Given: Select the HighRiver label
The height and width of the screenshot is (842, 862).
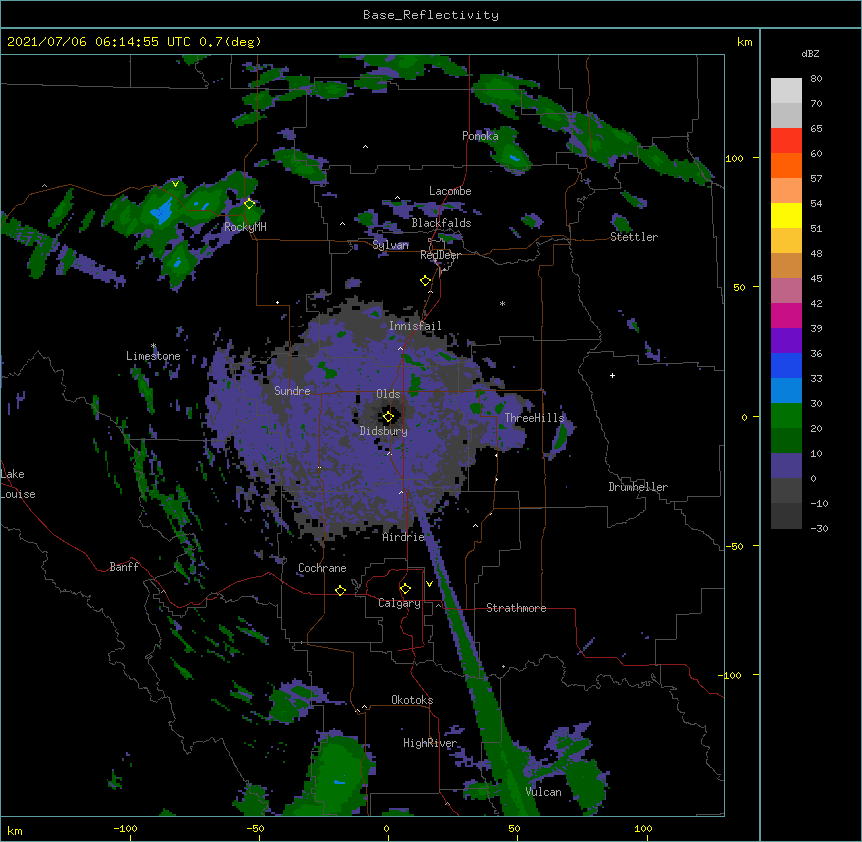Looking at the screenshot, I should [x=430, y=743].
